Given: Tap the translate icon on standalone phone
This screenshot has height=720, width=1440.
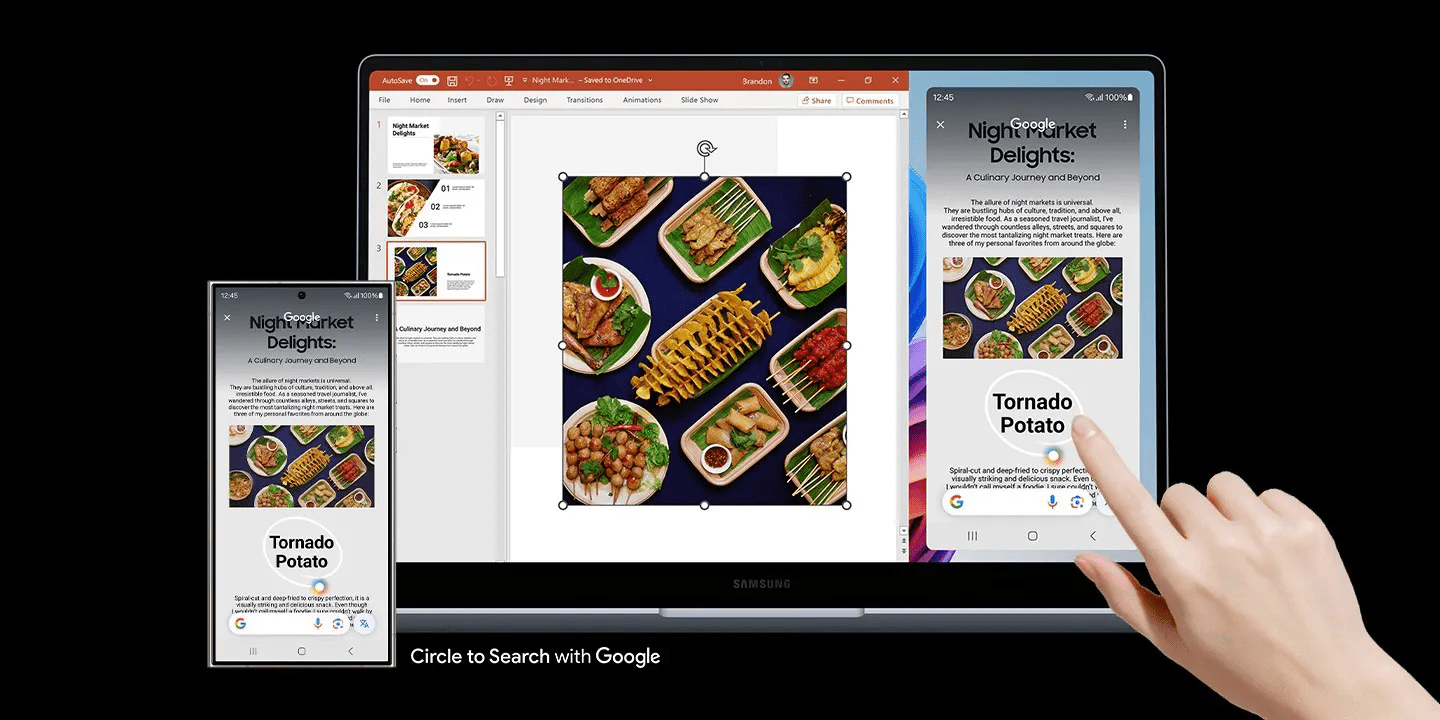Looking at the screenshot, I should [364, 623].
